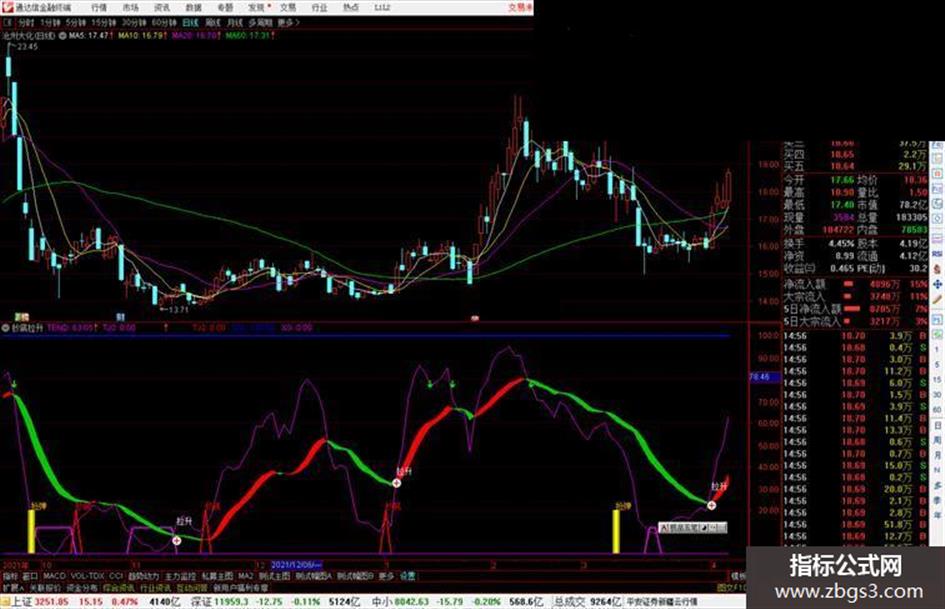This screenshot has width=945, height=609.
Task: Click the round icon beside the sub-indicator name
Action: click(5, 328)
